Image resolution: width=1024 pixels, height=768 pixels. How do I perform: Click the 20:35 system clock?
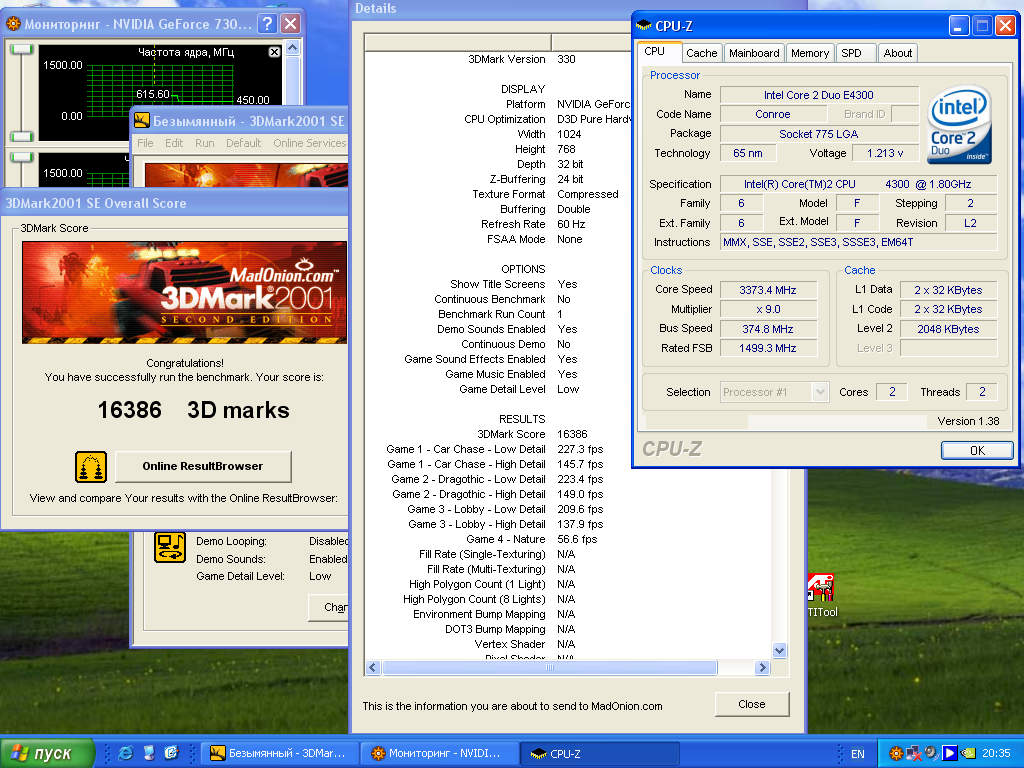pyautogui.click(x=996, y=754)
